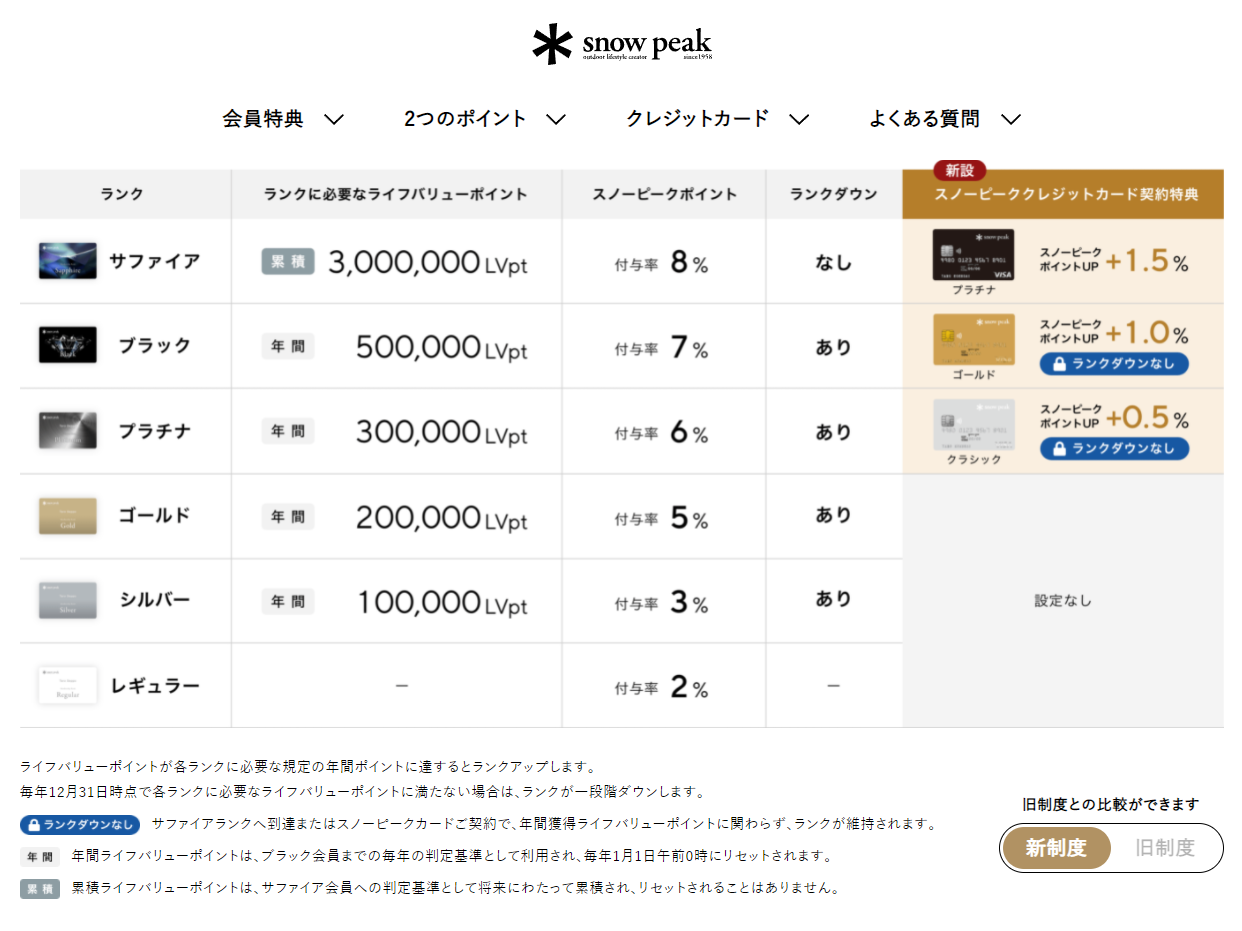
Task: Switch to 新制度 view
Action: coord(1056,848)
